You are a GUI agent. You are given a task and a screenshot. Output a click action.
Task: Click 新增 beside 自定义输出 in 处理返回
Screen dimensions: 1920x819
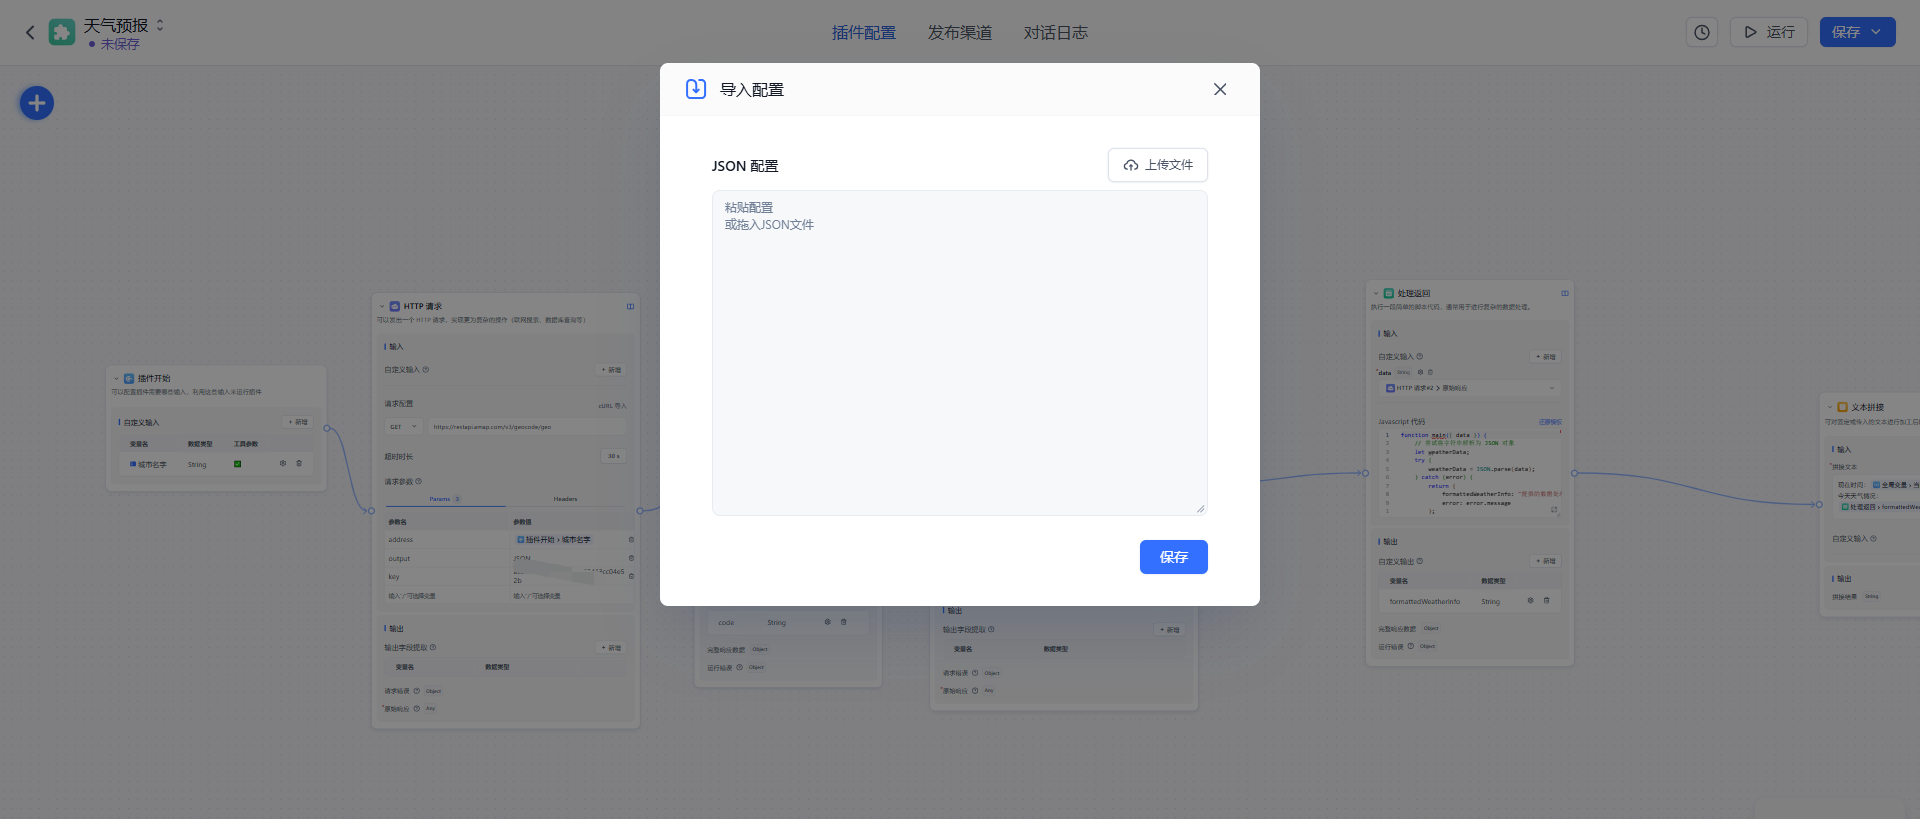pos(1546,561)
